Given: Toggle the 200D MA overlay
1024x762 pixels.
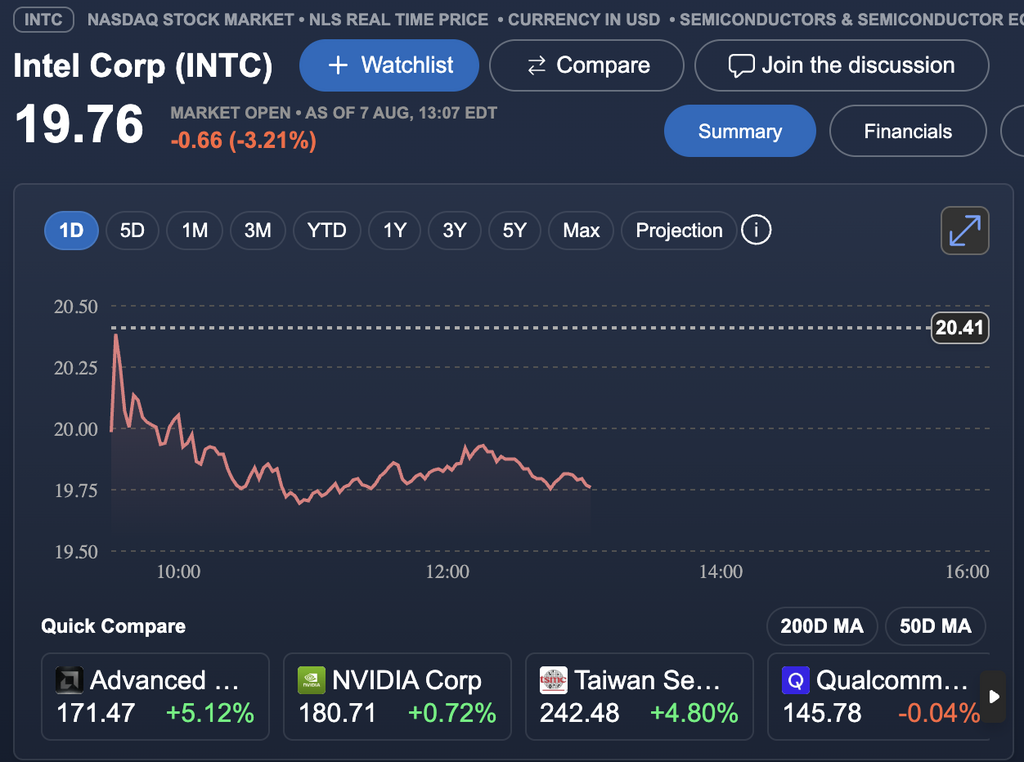Looking at the screenshot, I should 822,626.
